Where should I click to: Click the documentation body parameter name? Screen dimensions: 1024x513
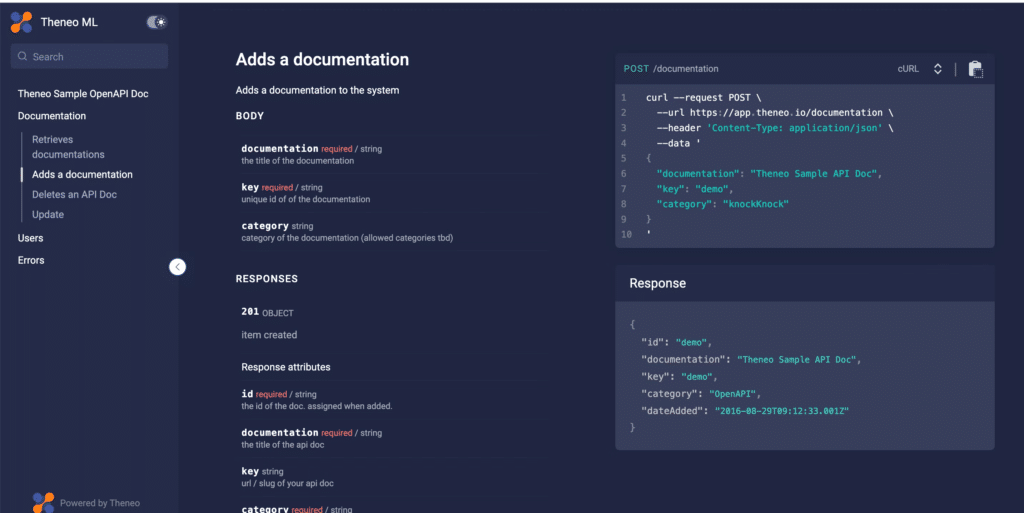click(280, 149)
